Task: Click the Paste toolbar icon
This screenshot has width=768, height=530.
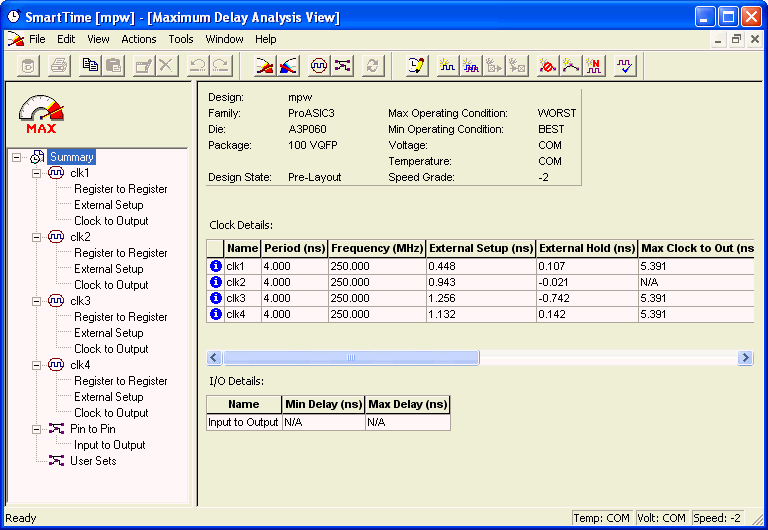Action: [114, 66]
